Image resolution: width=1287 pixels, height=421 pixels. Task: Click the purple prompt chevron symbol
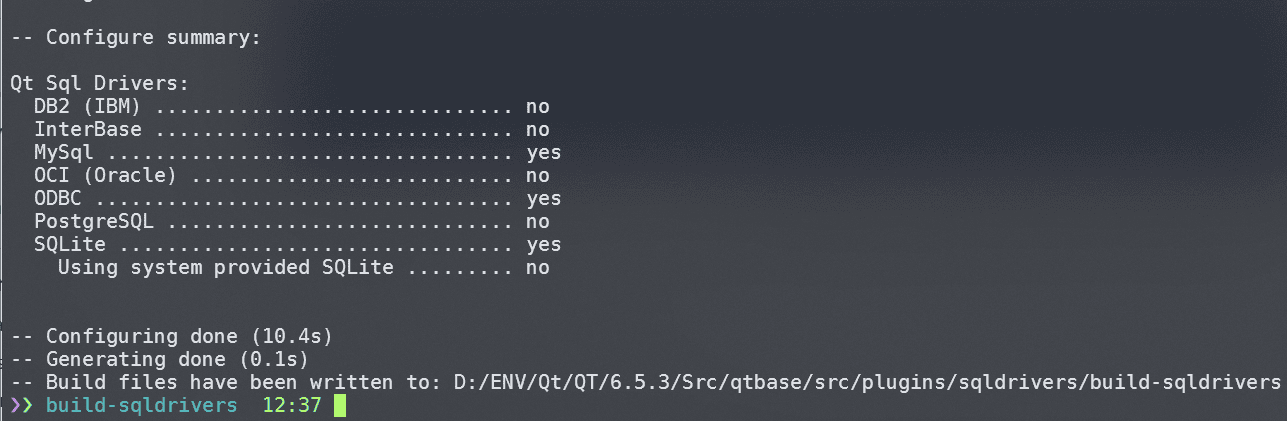click(x=21, y=405)
